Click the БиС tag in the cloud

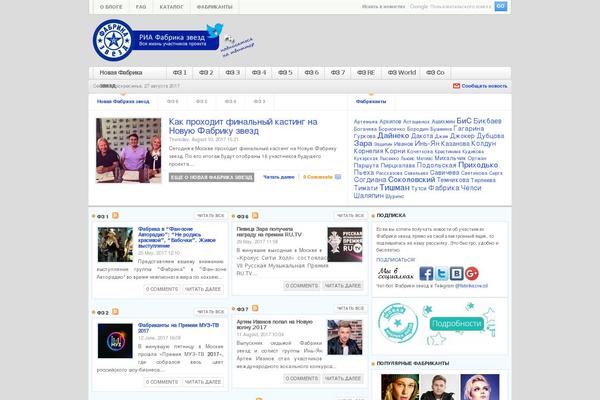coord(464,121)
